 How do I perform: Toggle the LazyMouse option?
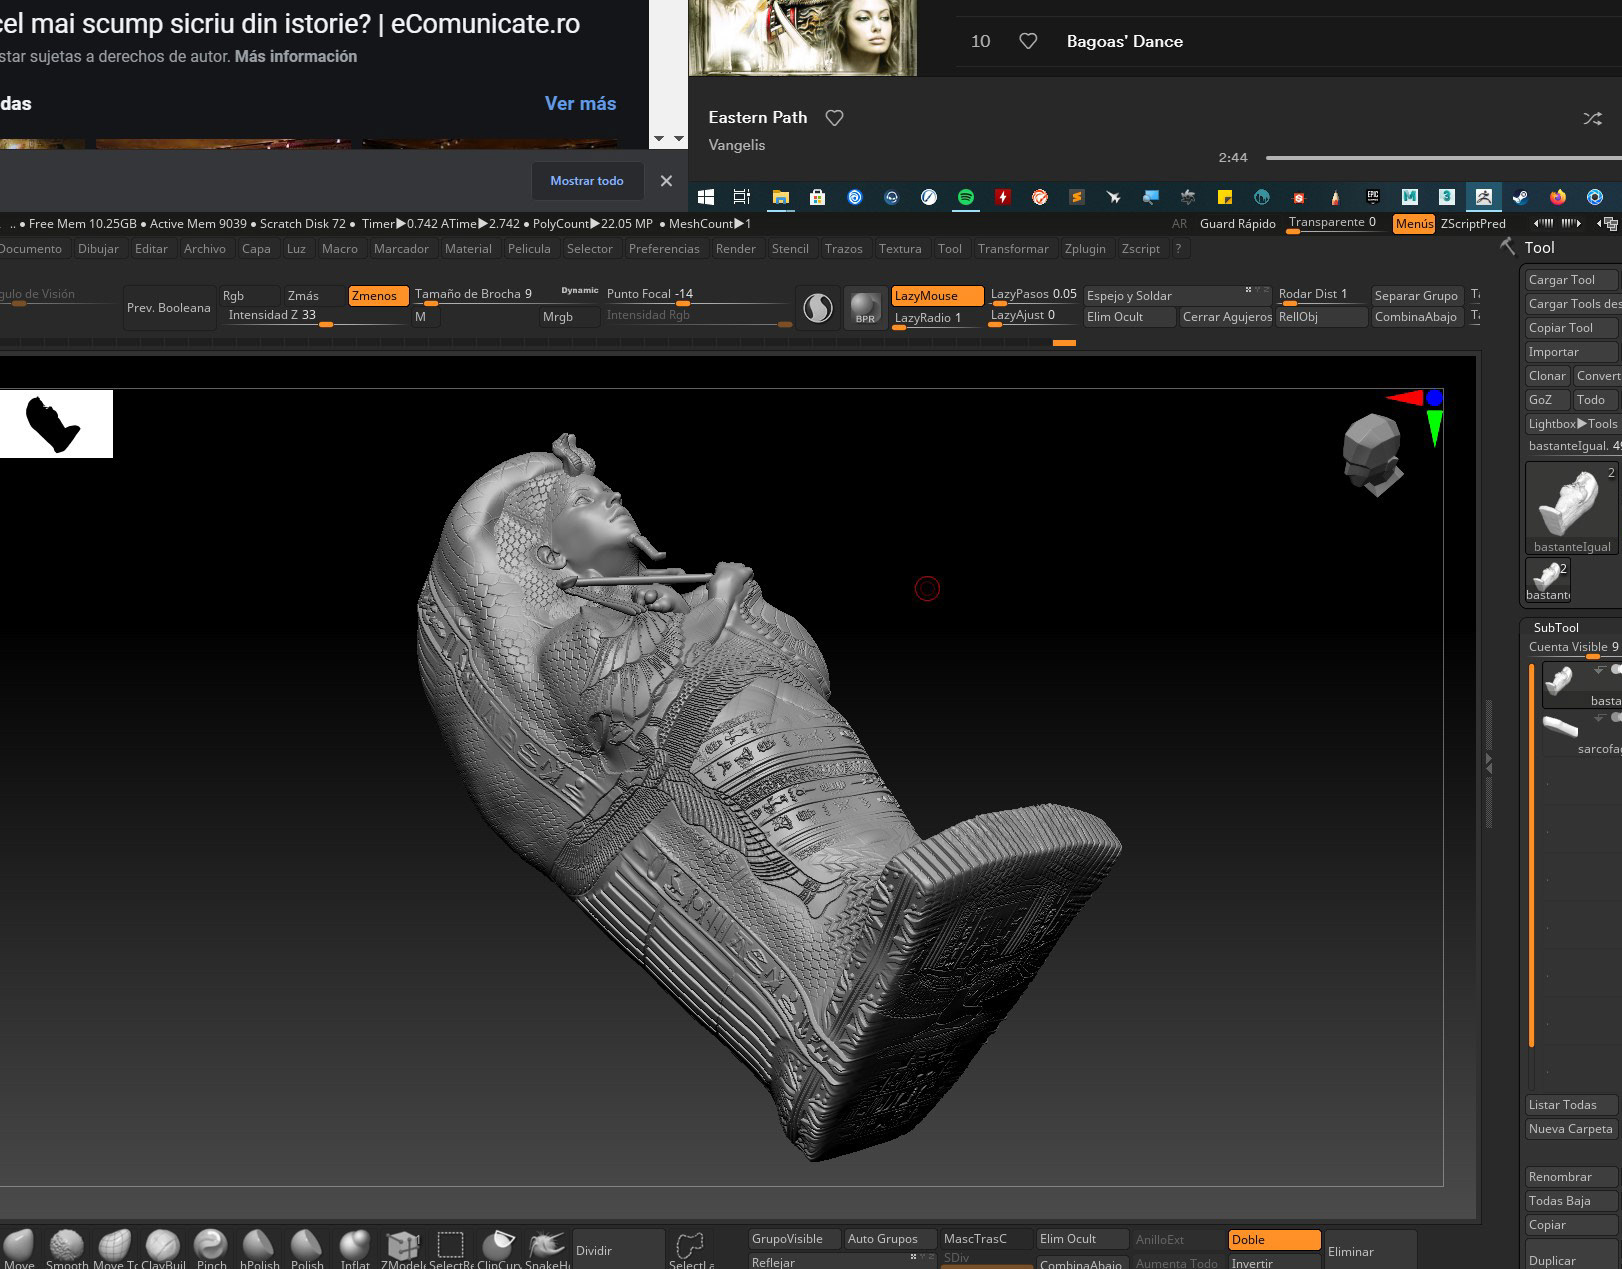(x=936, y=296)
